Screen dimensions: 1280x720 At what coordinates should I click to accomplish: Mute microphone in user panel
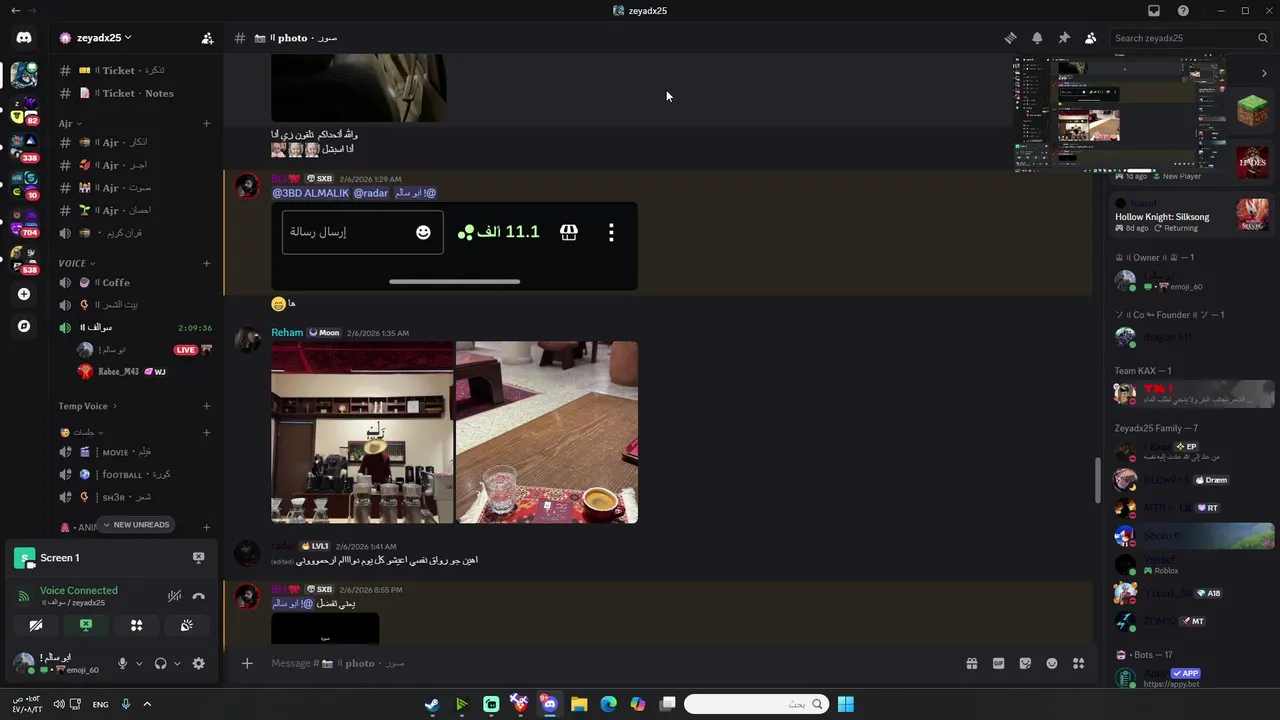click(122, 664)
